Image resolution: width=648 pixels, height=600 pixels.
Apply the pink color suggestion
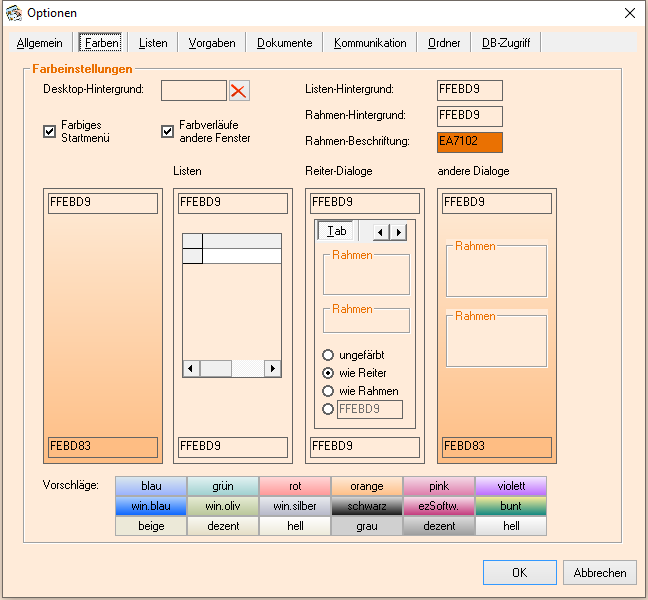click(x=439, y=486)
